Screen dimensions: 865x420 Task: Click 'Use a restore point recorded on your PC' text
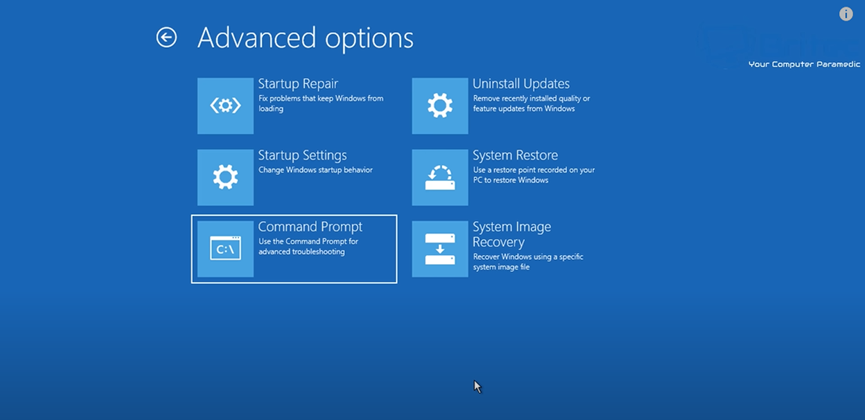534,175
